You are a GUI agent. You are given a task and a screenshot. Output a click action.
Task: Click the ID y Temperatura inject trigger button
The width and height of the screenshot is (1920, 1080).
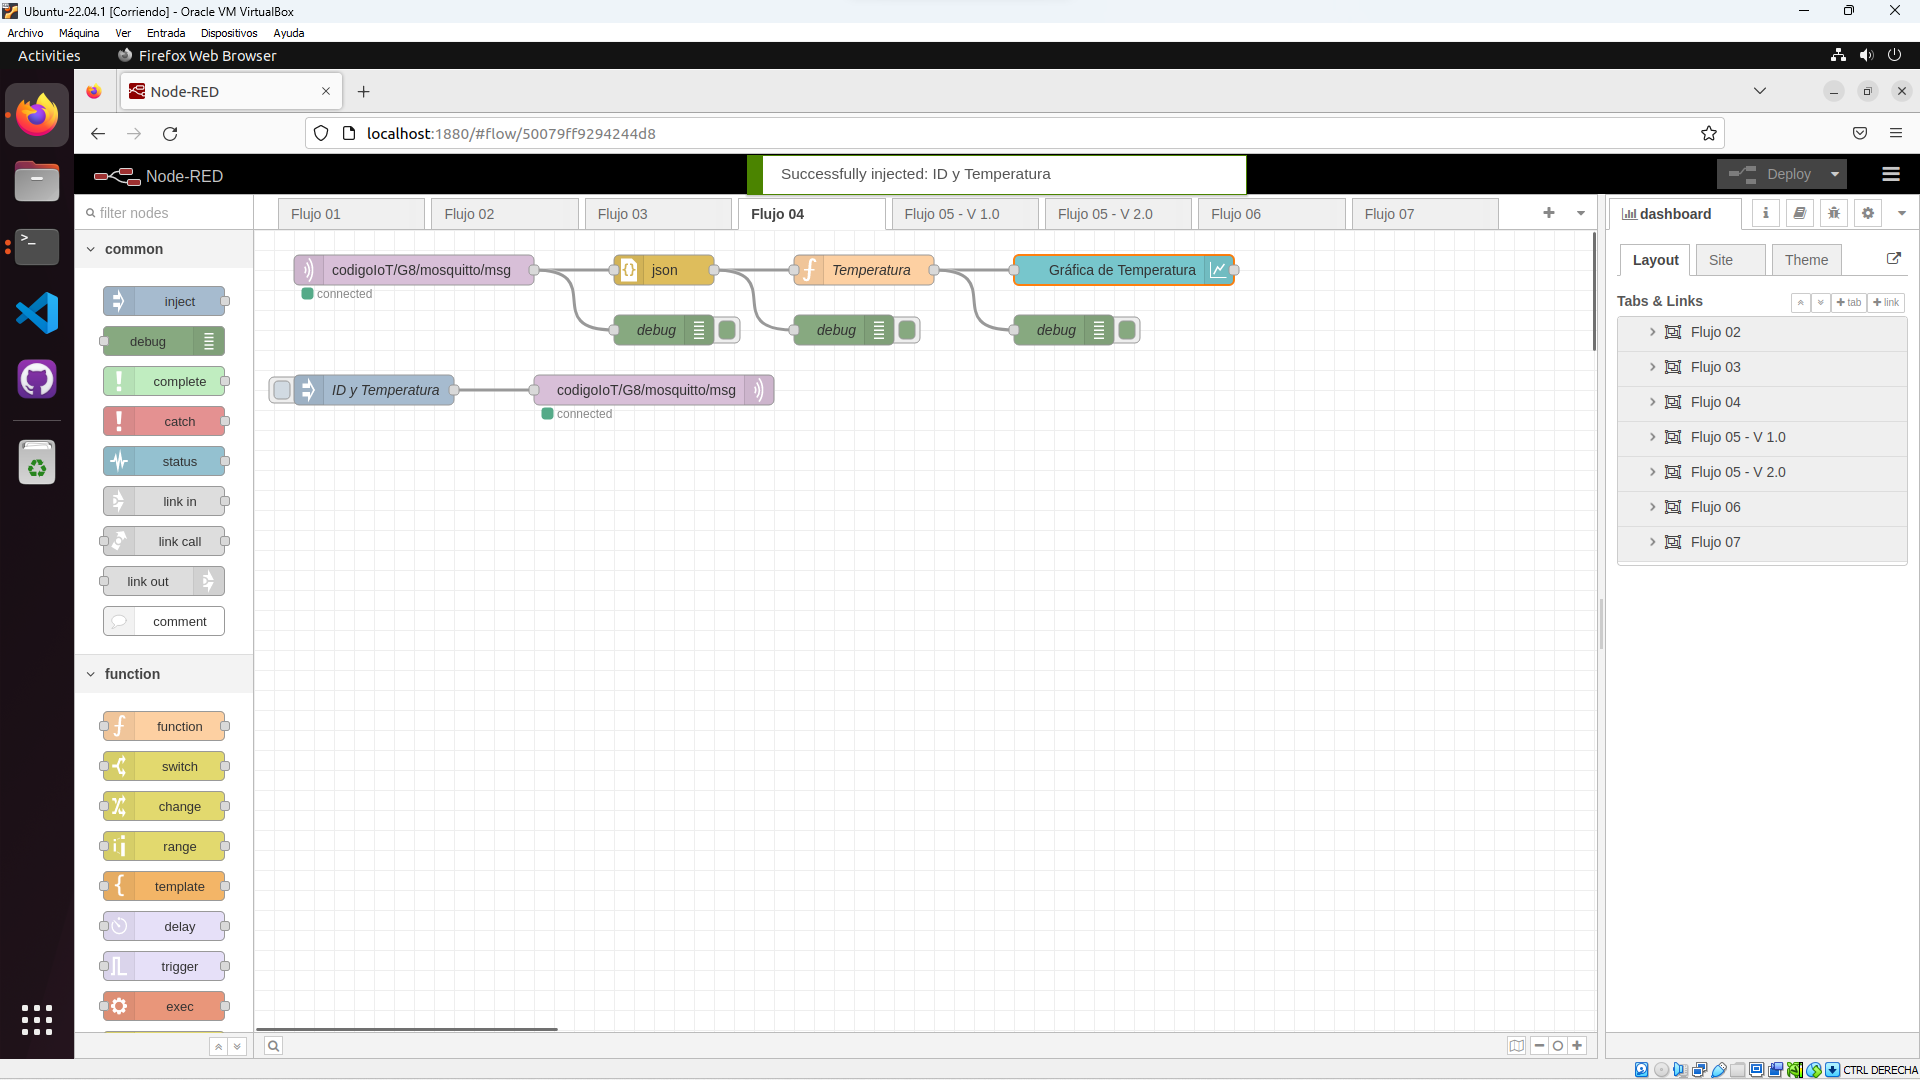pyautogui.click(x=282, y=390)
